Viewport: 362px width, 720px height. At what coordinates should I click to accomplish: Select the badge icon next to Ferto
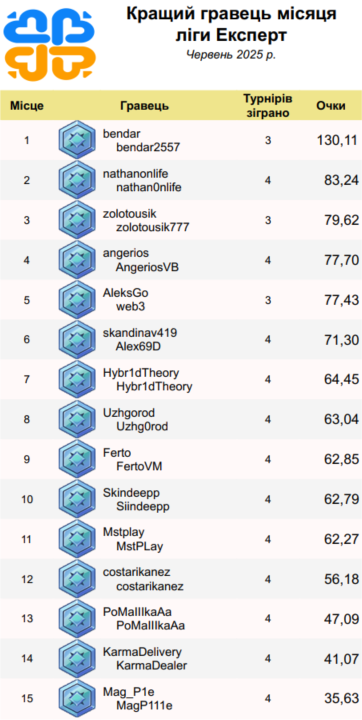tap(77, 460)
